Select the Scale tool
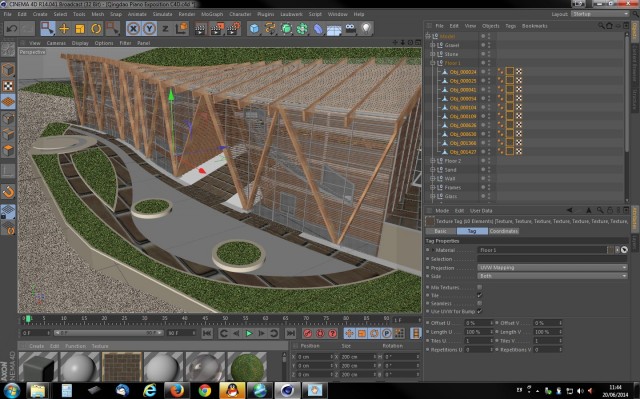 80,29
